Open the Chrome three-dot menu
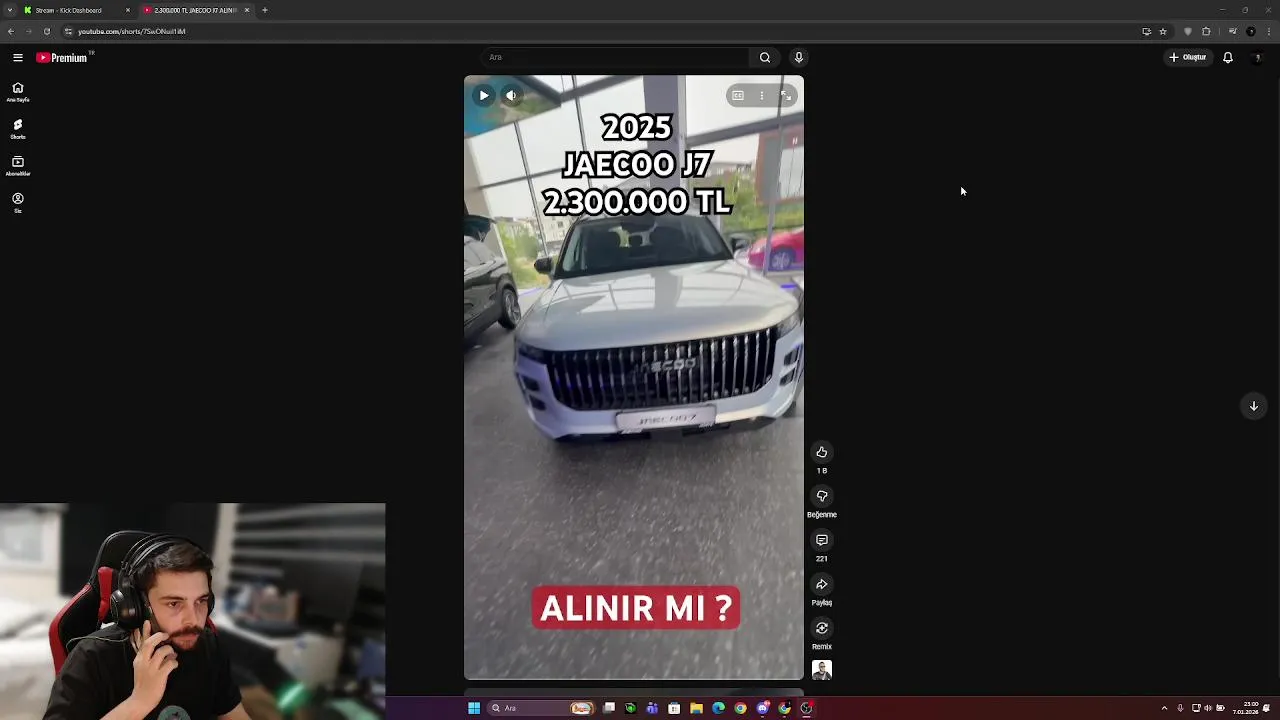1280x720 pixels. pyautogui.click(x=1269, y=31)
